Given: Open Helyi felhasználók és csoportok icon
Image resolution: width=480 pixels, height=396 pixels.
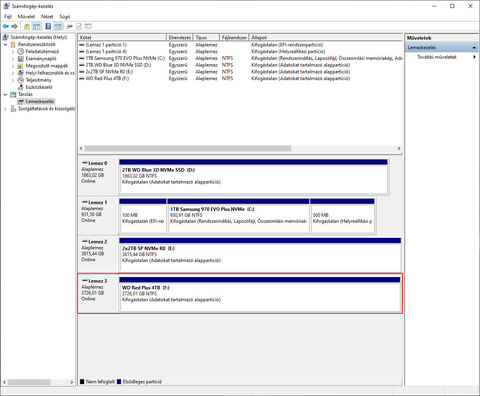Looking at the screenshot, I should click(x=21, y=73).
